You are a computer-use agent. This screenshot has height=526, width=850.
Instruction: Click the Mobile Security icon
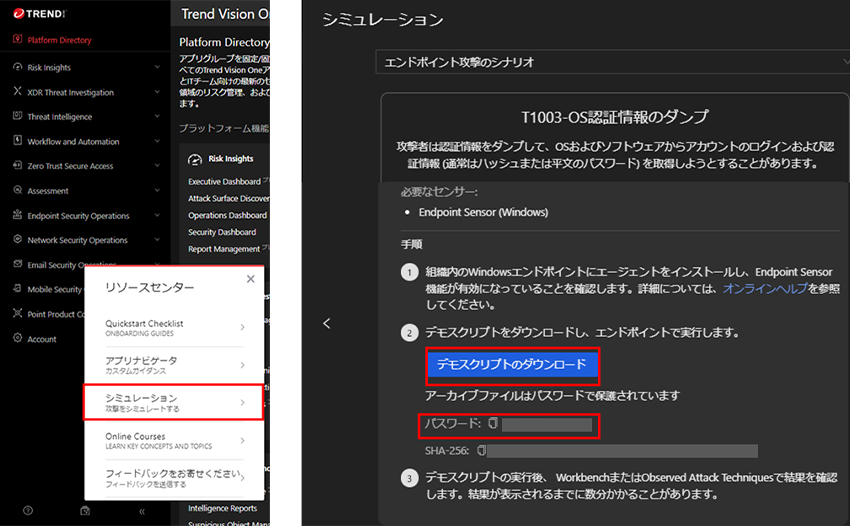(x=17, y=288)
